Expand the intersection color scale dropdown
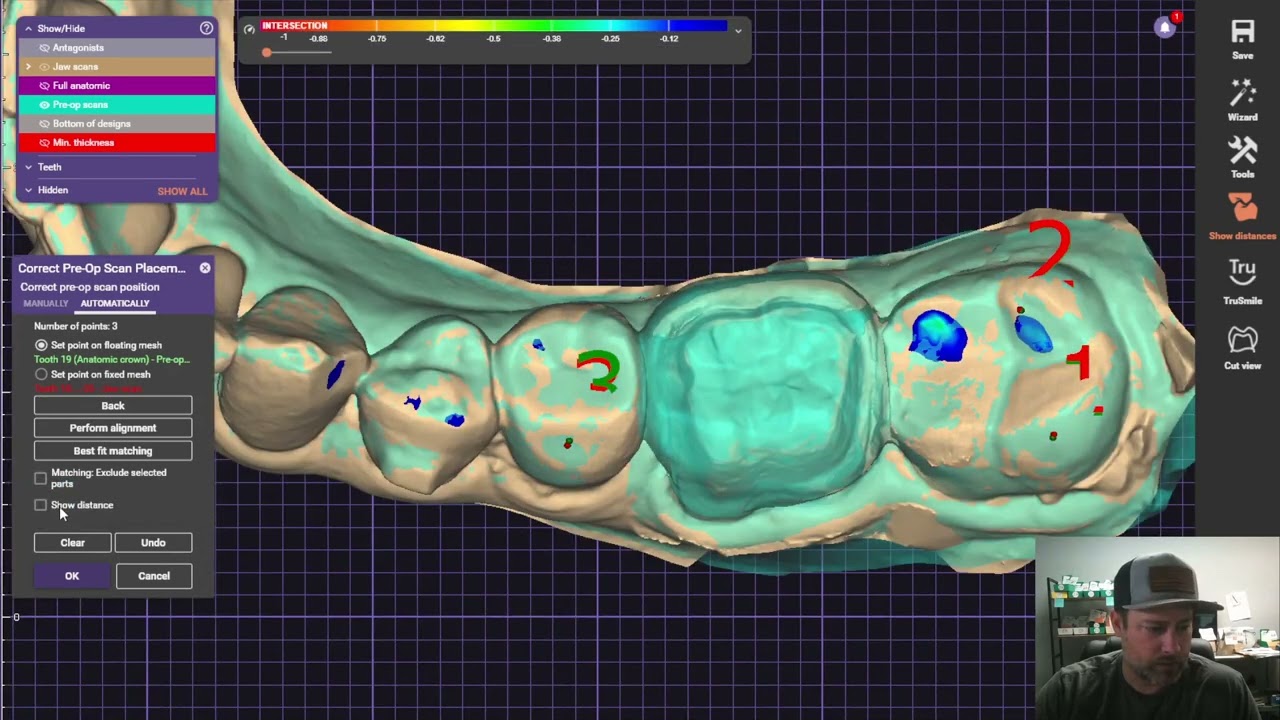 pos(738,31)
